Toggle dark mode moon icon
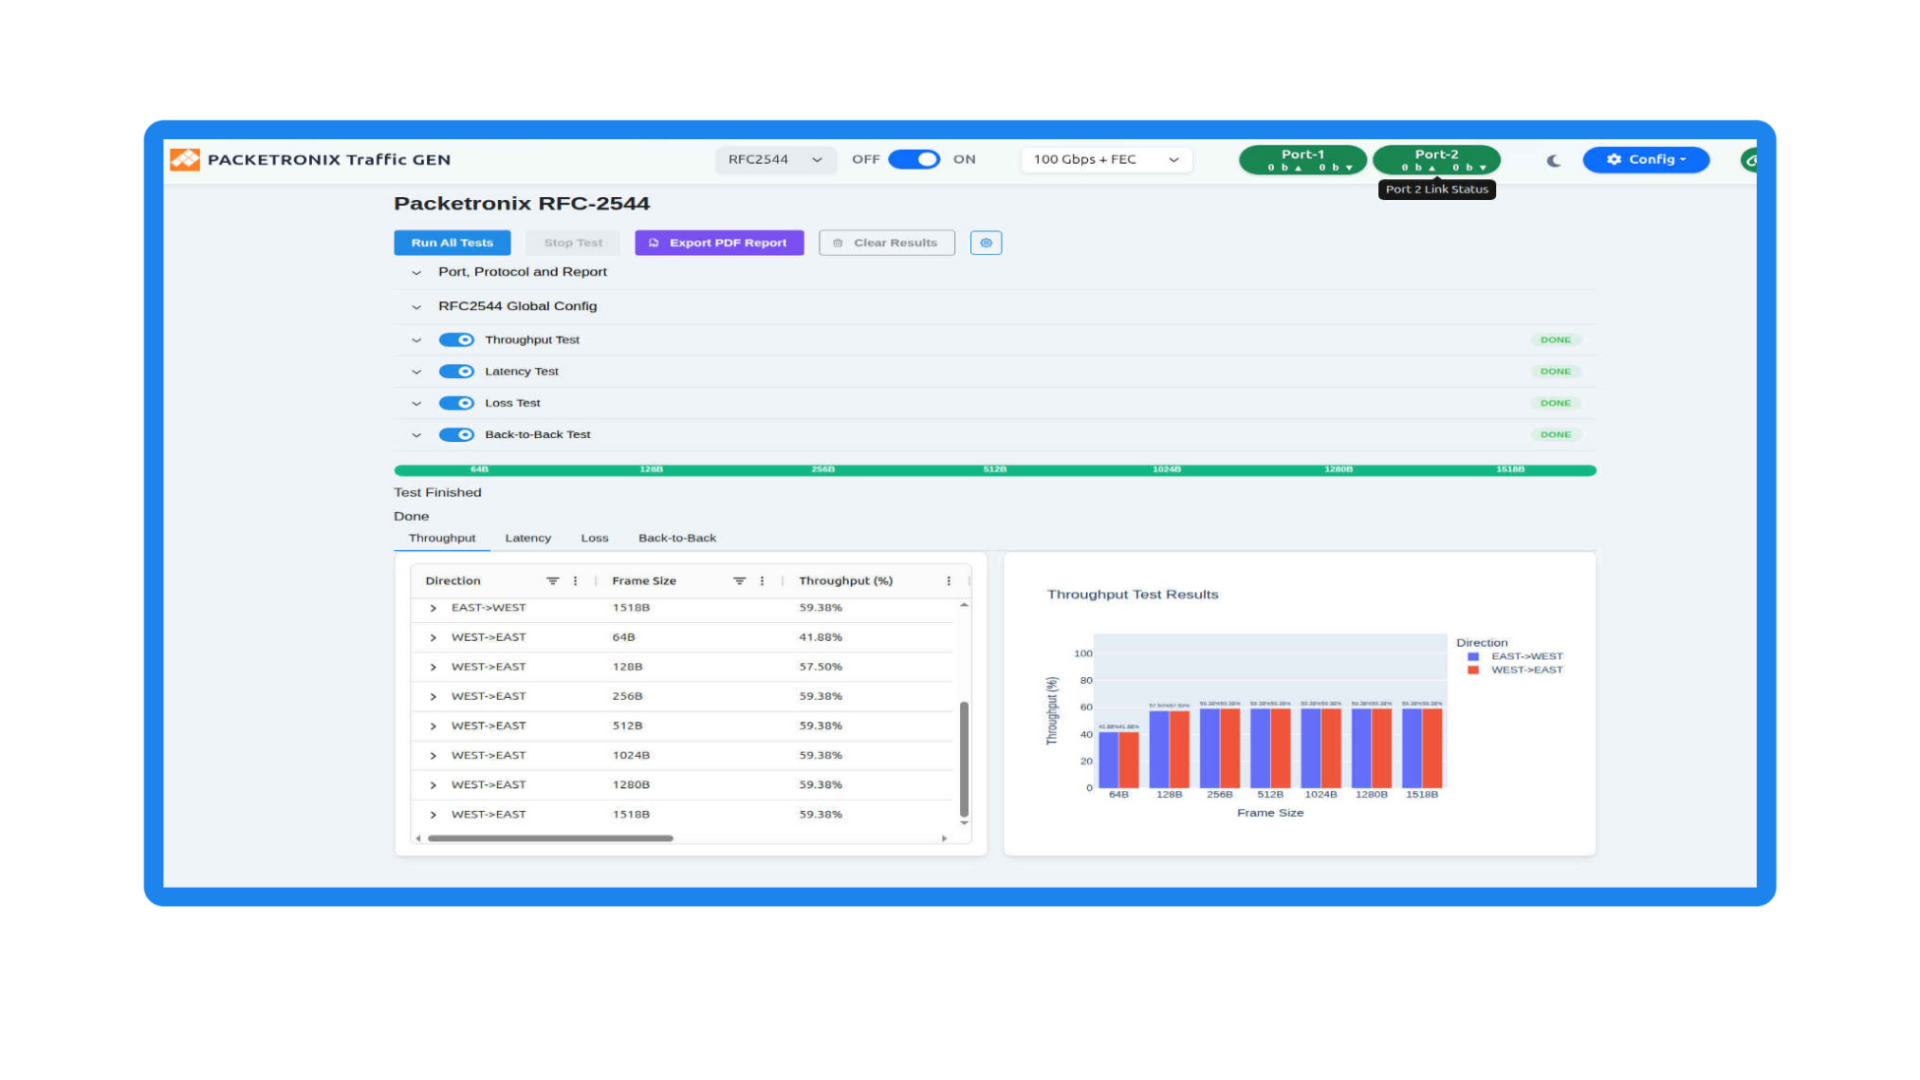Viewport: 1920px width, 1080px height. pyautogui.click(x=1553, y=160)
